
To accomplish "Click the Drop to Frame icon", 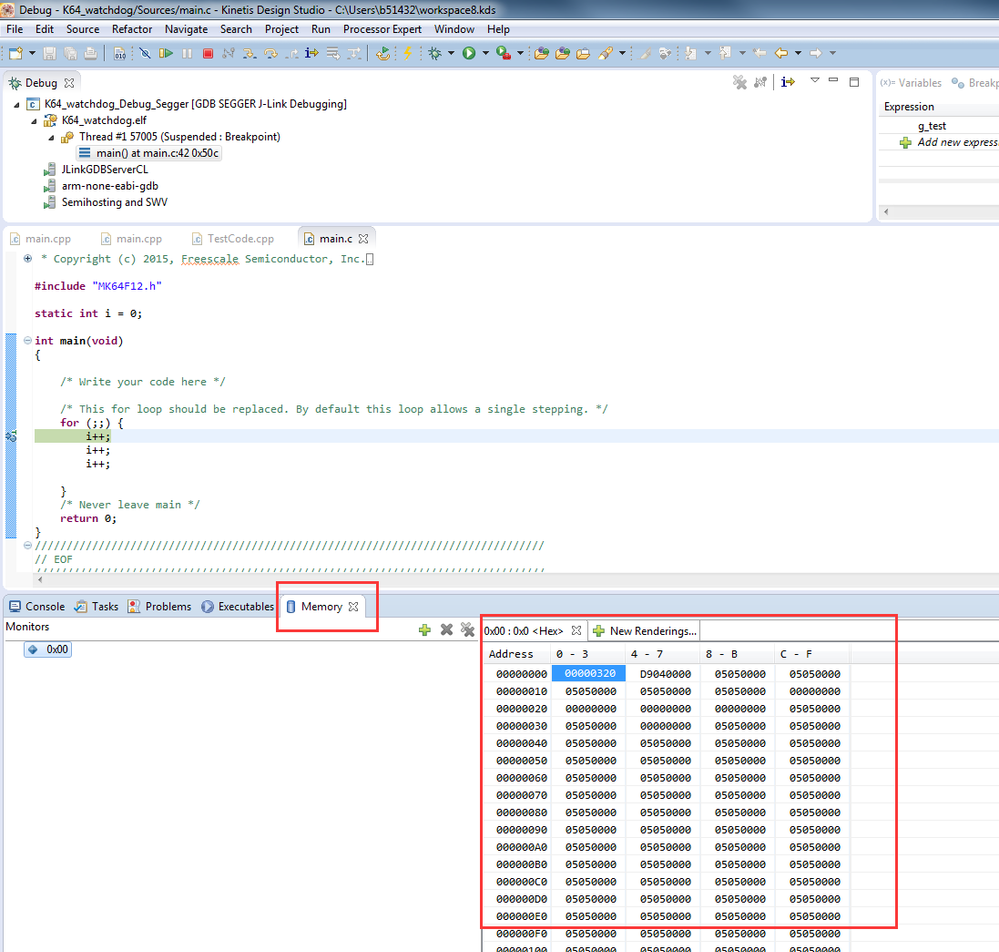I will click(333, 54).
